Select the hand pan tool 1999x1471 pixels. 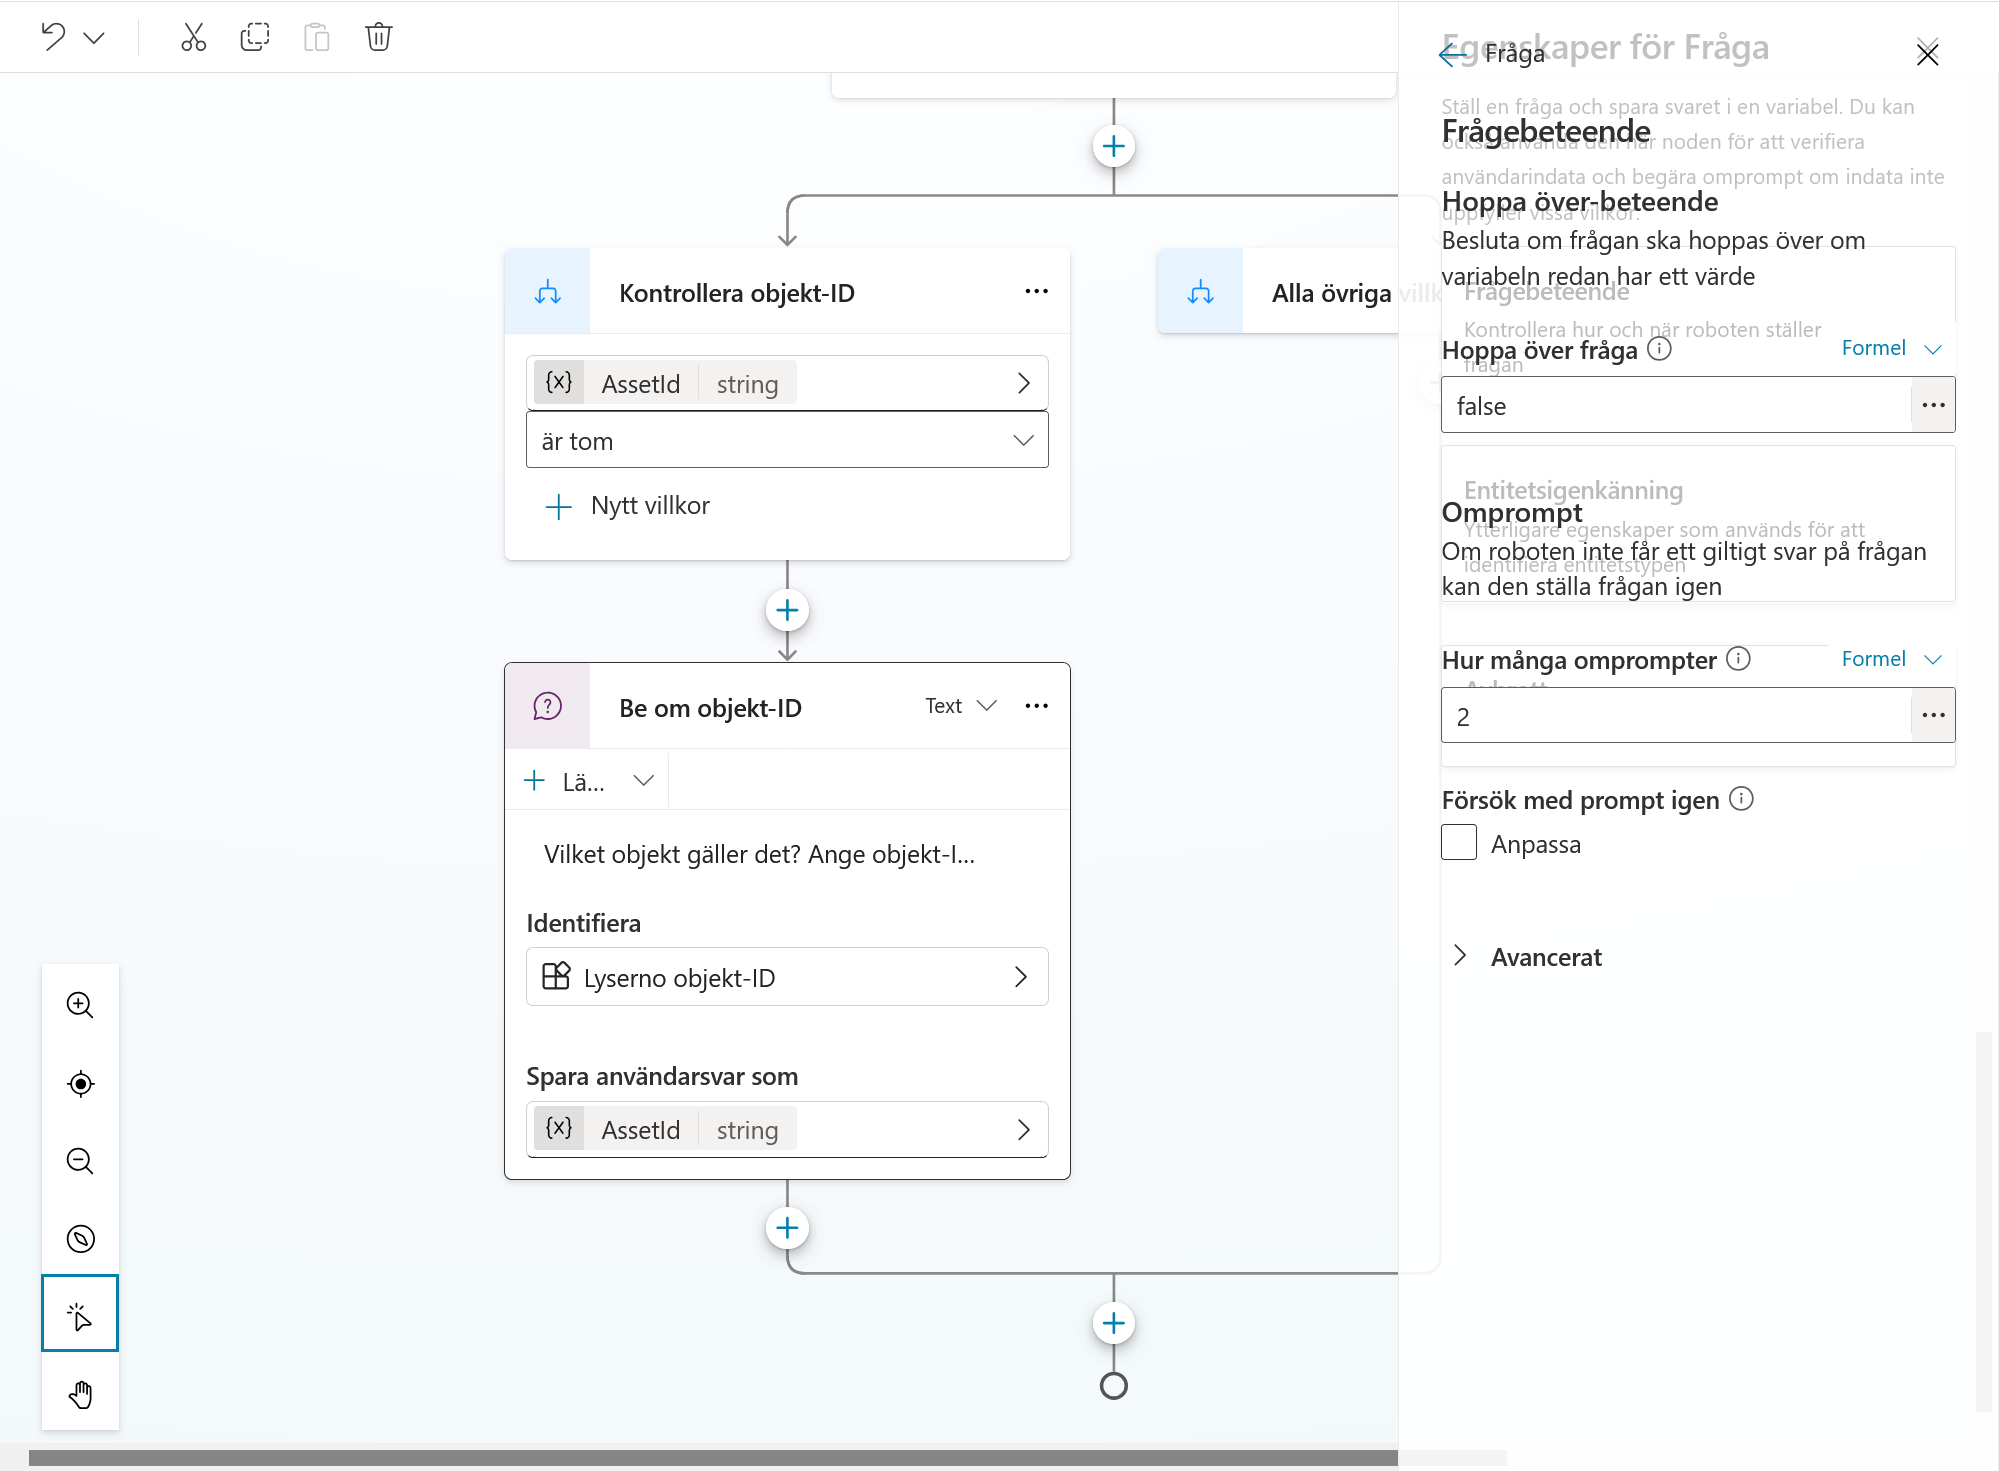80,1394
